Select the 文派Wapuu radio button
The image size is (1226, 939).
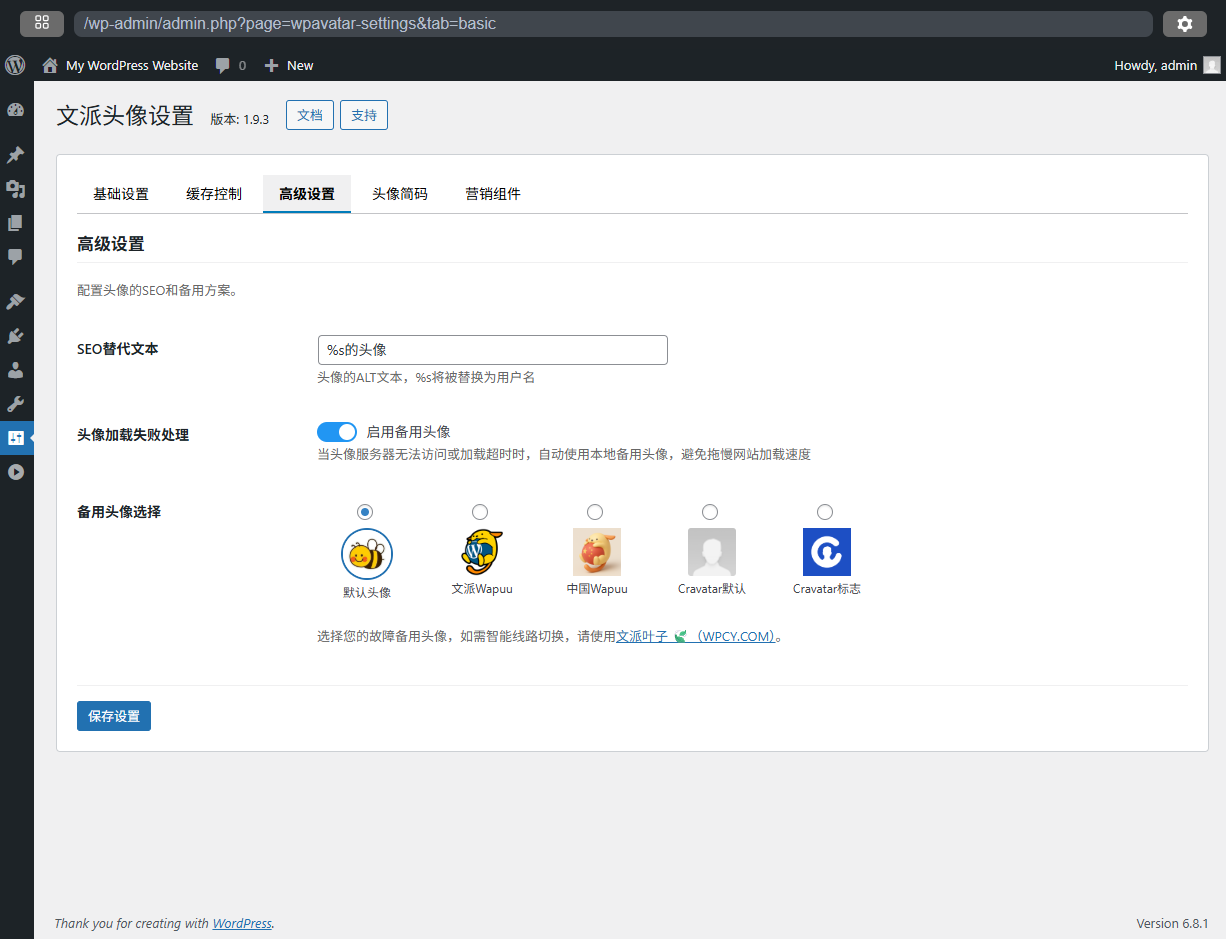point(480,512)
